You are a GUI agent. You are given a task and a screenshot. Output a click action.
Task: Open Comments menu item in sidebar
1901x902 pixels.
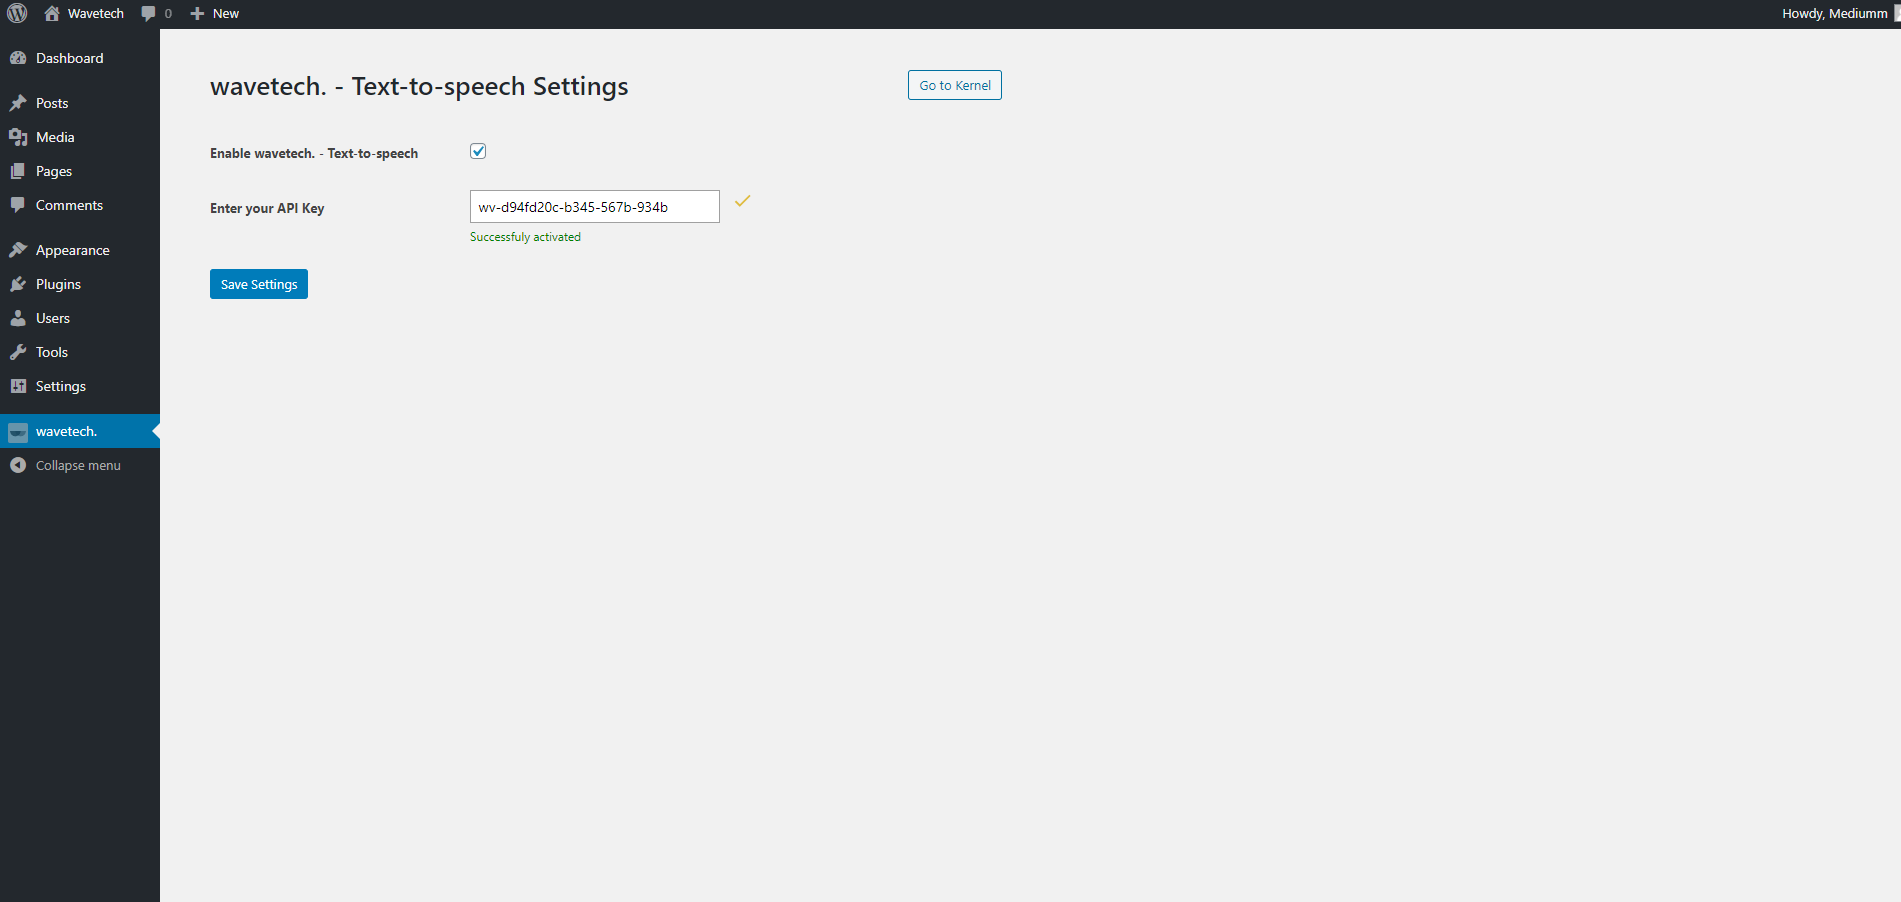[x=80, y=205]
